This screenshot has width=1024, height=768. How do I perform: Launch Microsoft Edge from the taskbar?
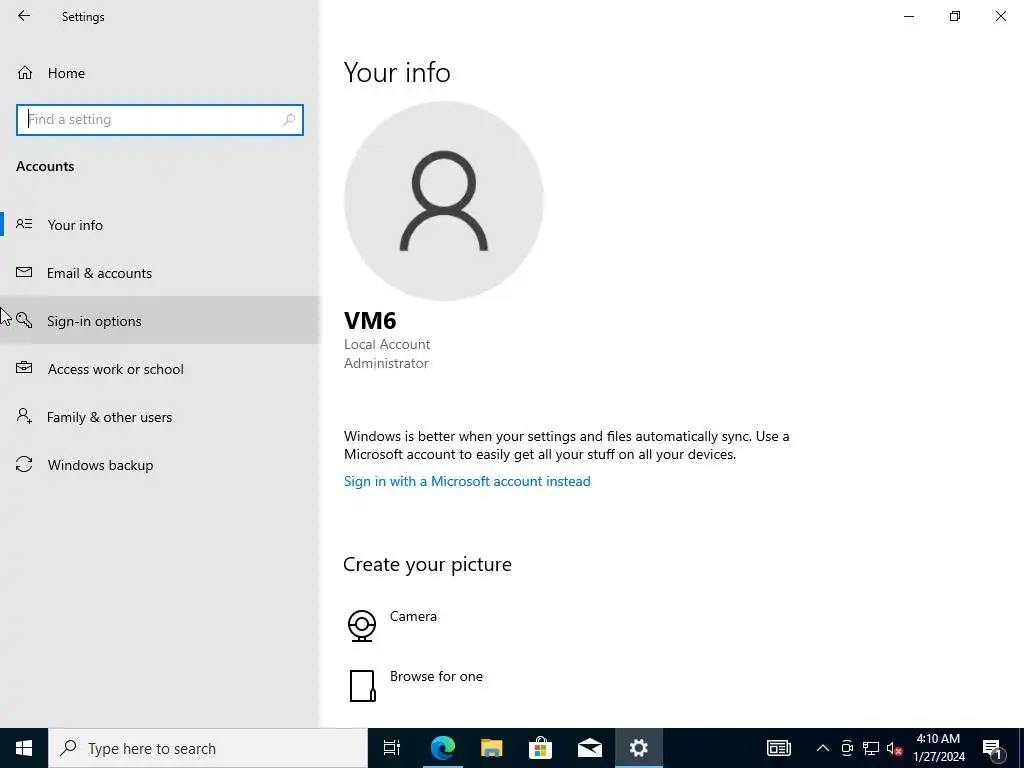click(443, 748)
